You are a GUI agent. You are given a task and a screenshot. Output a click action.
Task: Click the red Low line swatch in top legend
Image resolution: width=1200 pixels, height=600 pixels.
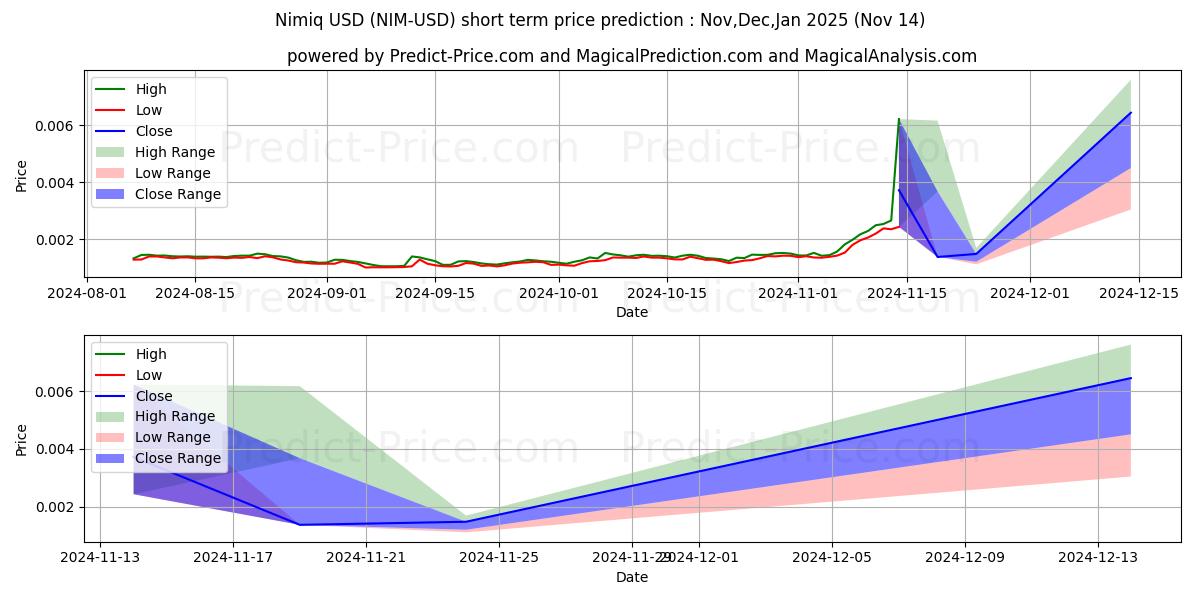[x=113, y=110]
